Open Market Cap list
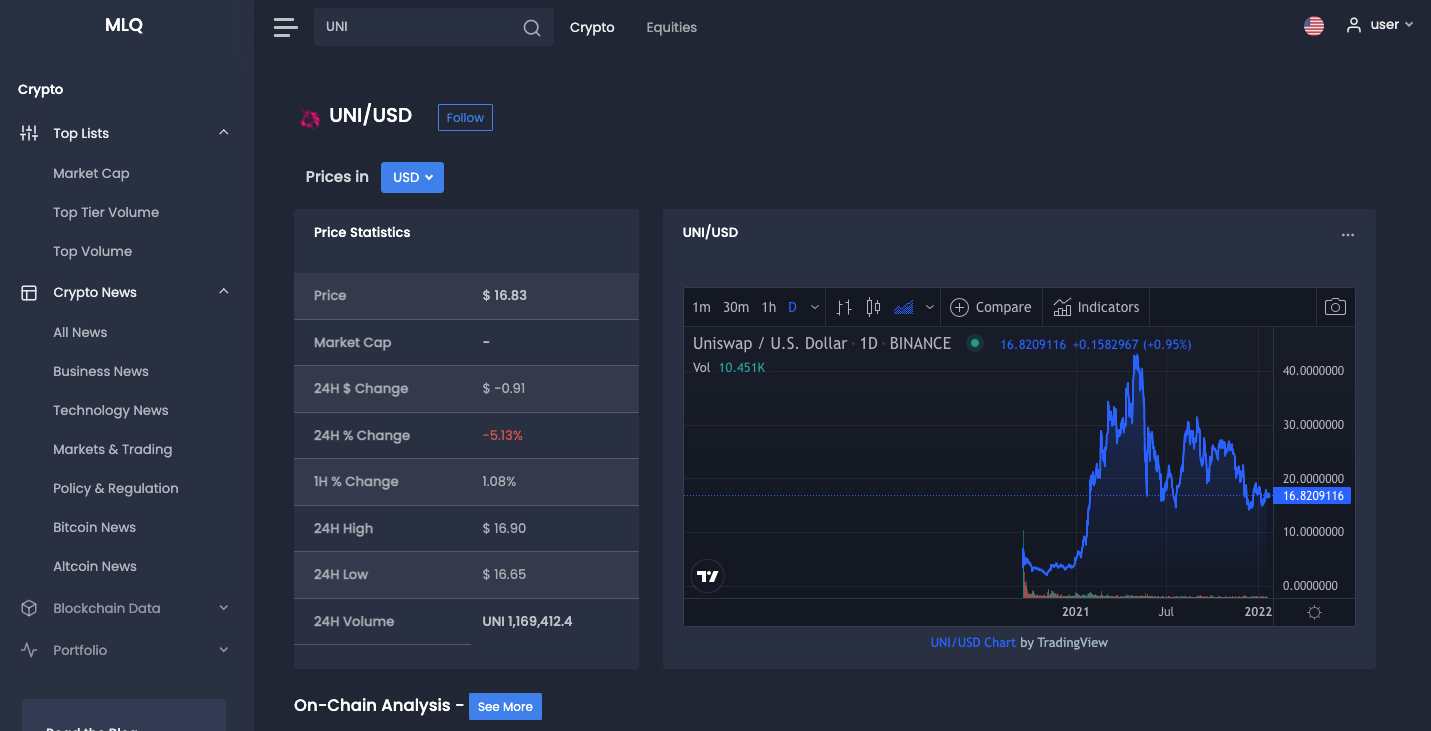 tap(91, 173)
